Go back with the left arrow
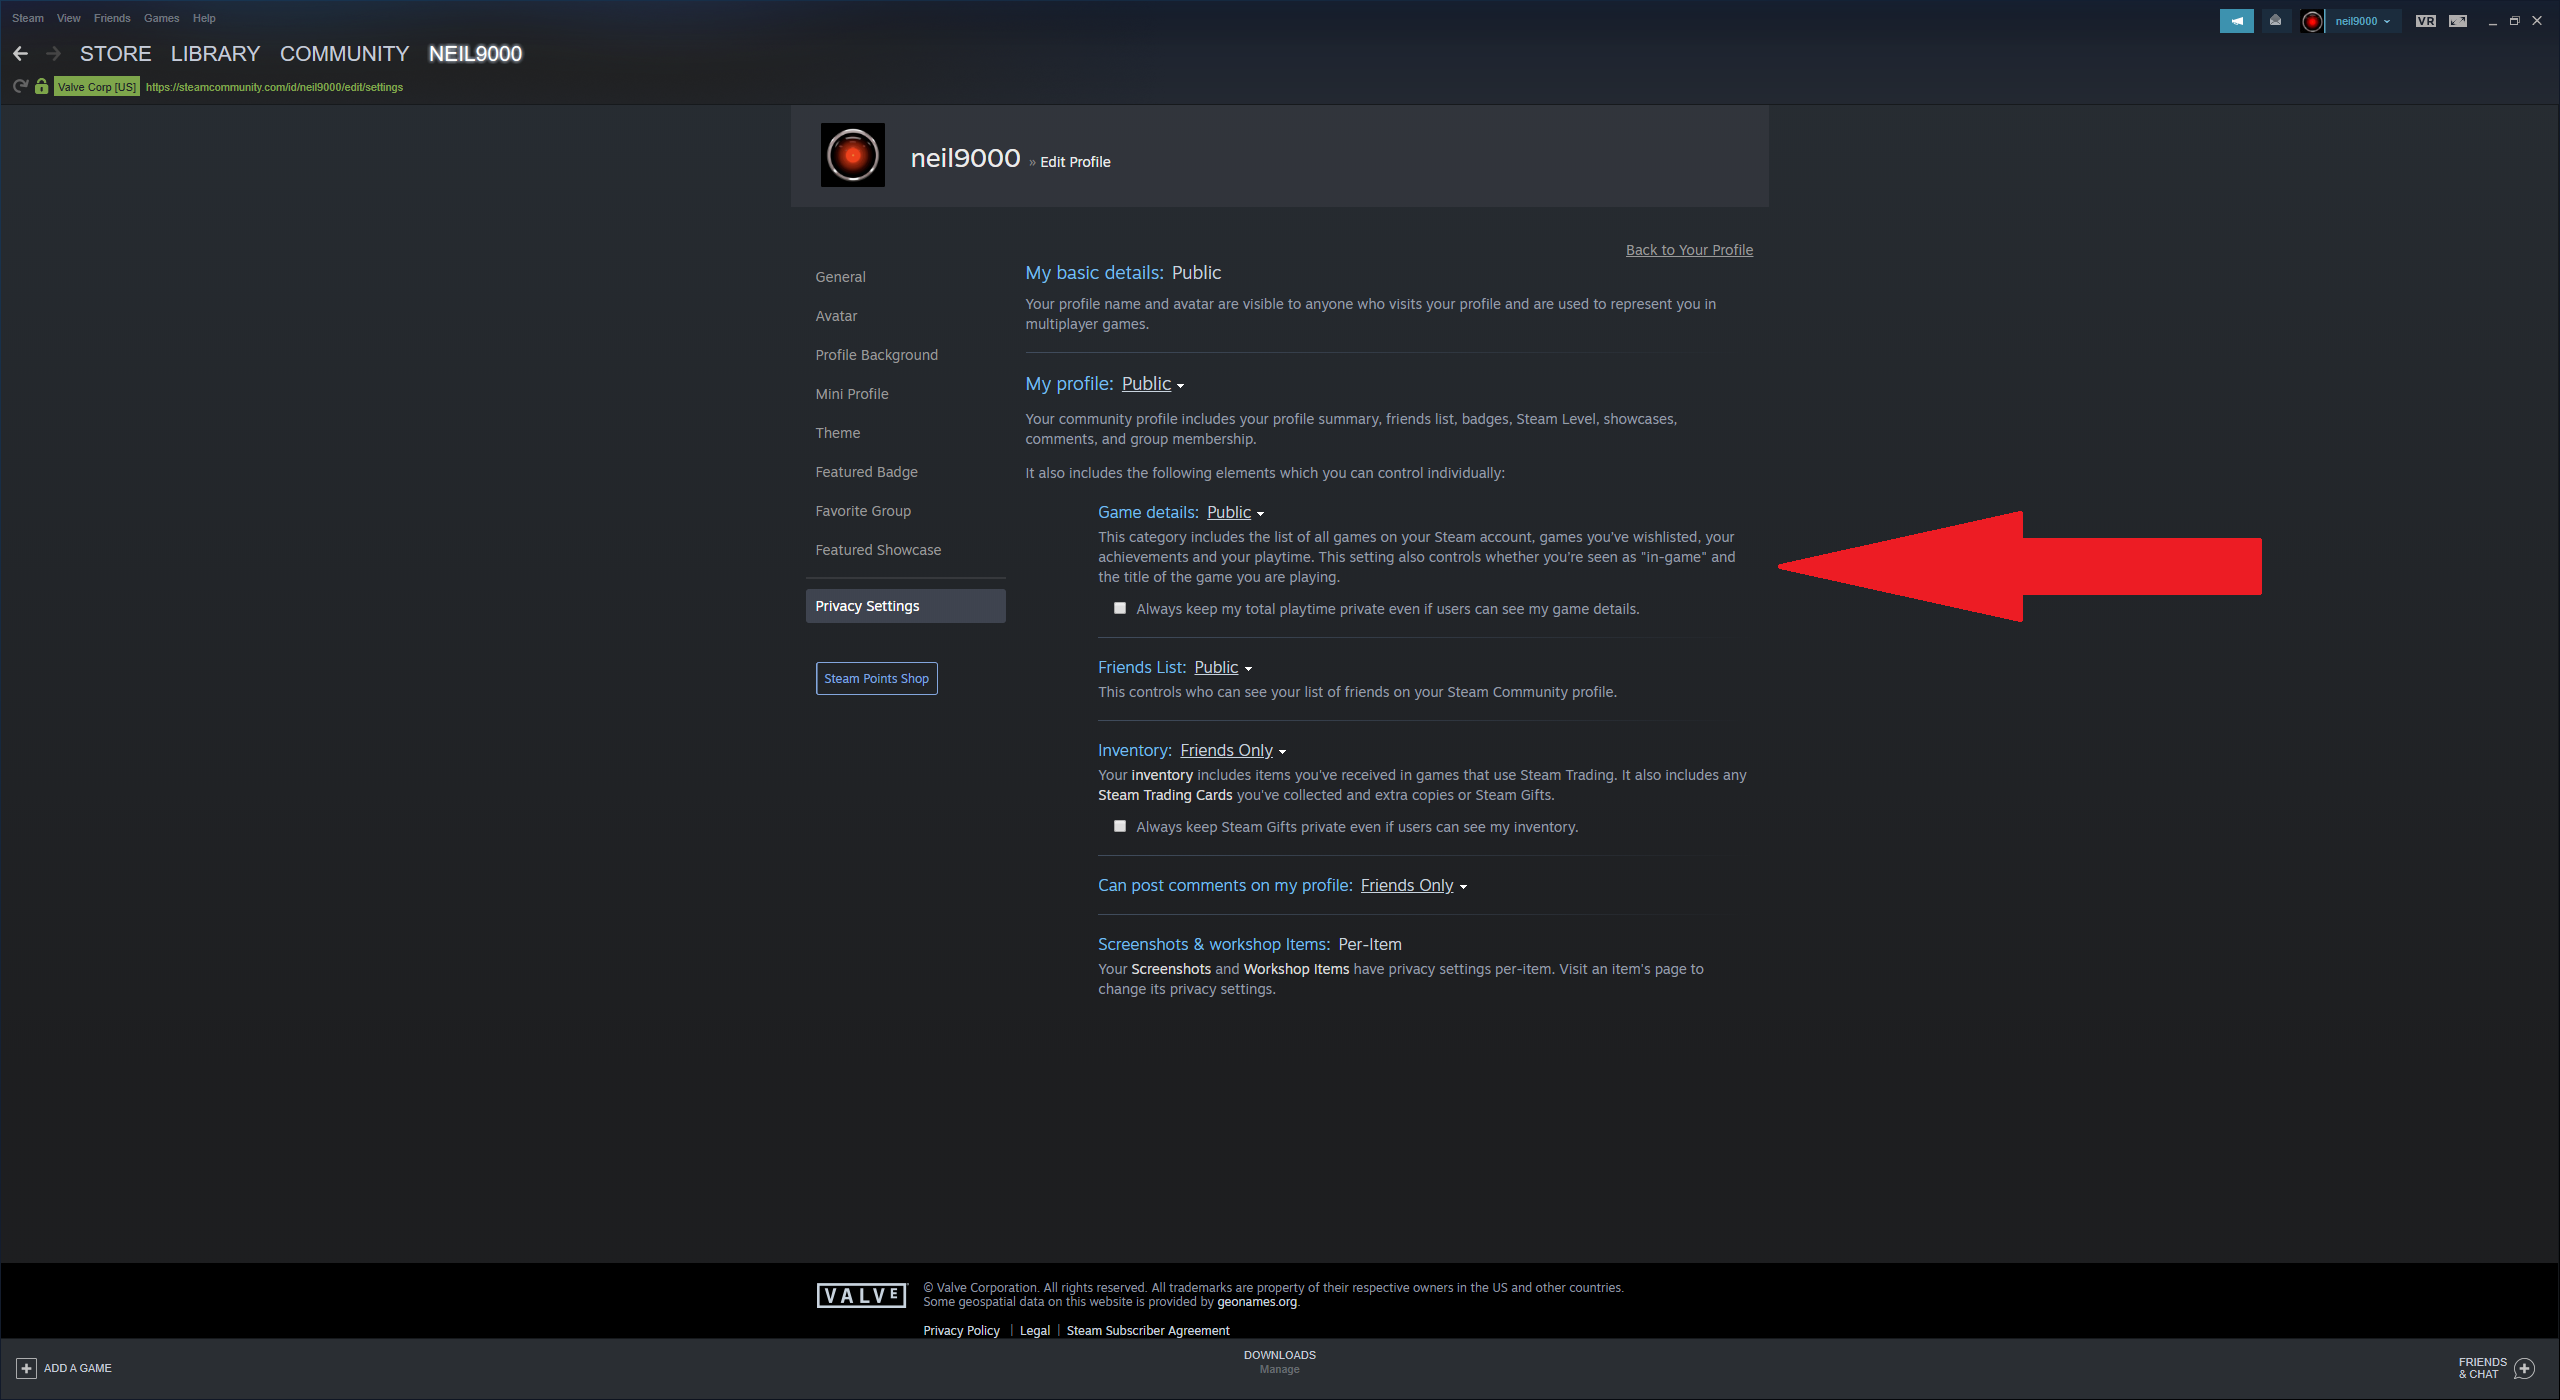 [x=21, y=54]
